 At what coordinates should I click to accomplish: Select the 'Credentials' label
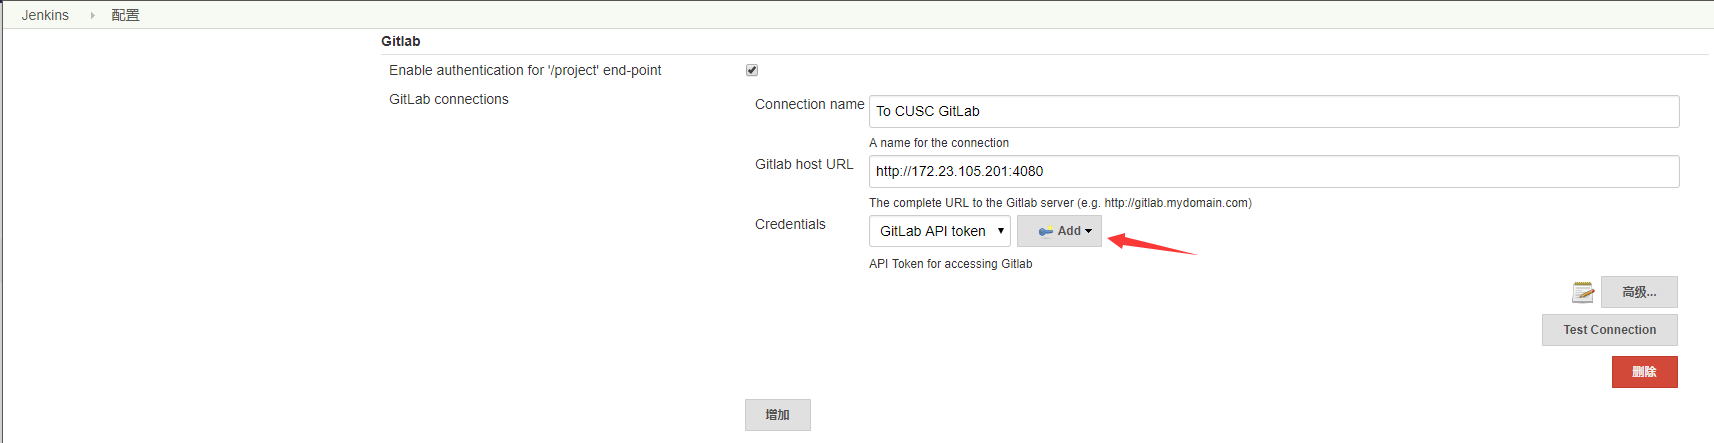coord(790,224)
